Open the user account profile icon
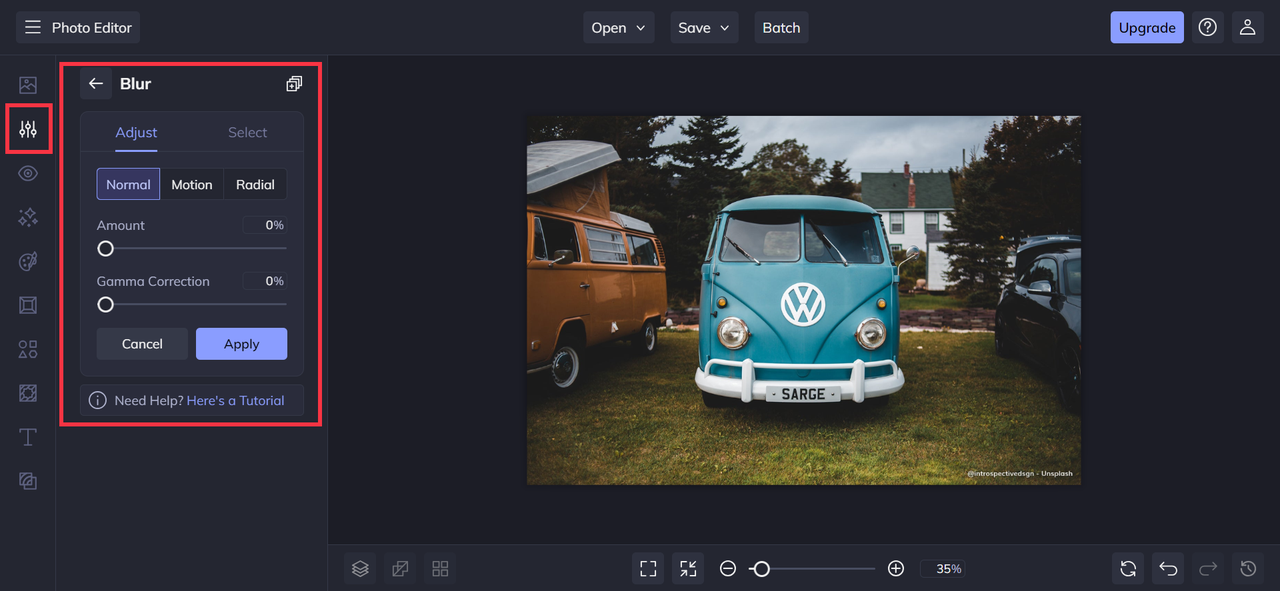The height and width of the screenshot is (591, 1280). pyautogui.click(x=1247, y=28)
